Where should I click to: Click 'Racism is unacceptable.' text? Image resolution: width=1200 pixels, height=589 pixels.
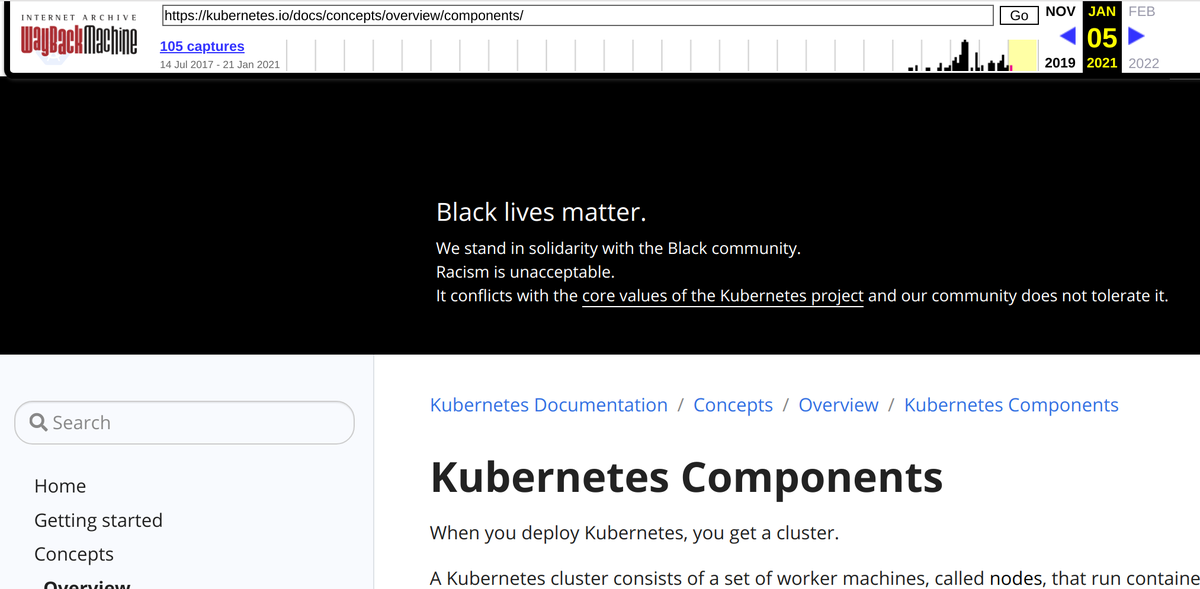click(x=525, y=272)
